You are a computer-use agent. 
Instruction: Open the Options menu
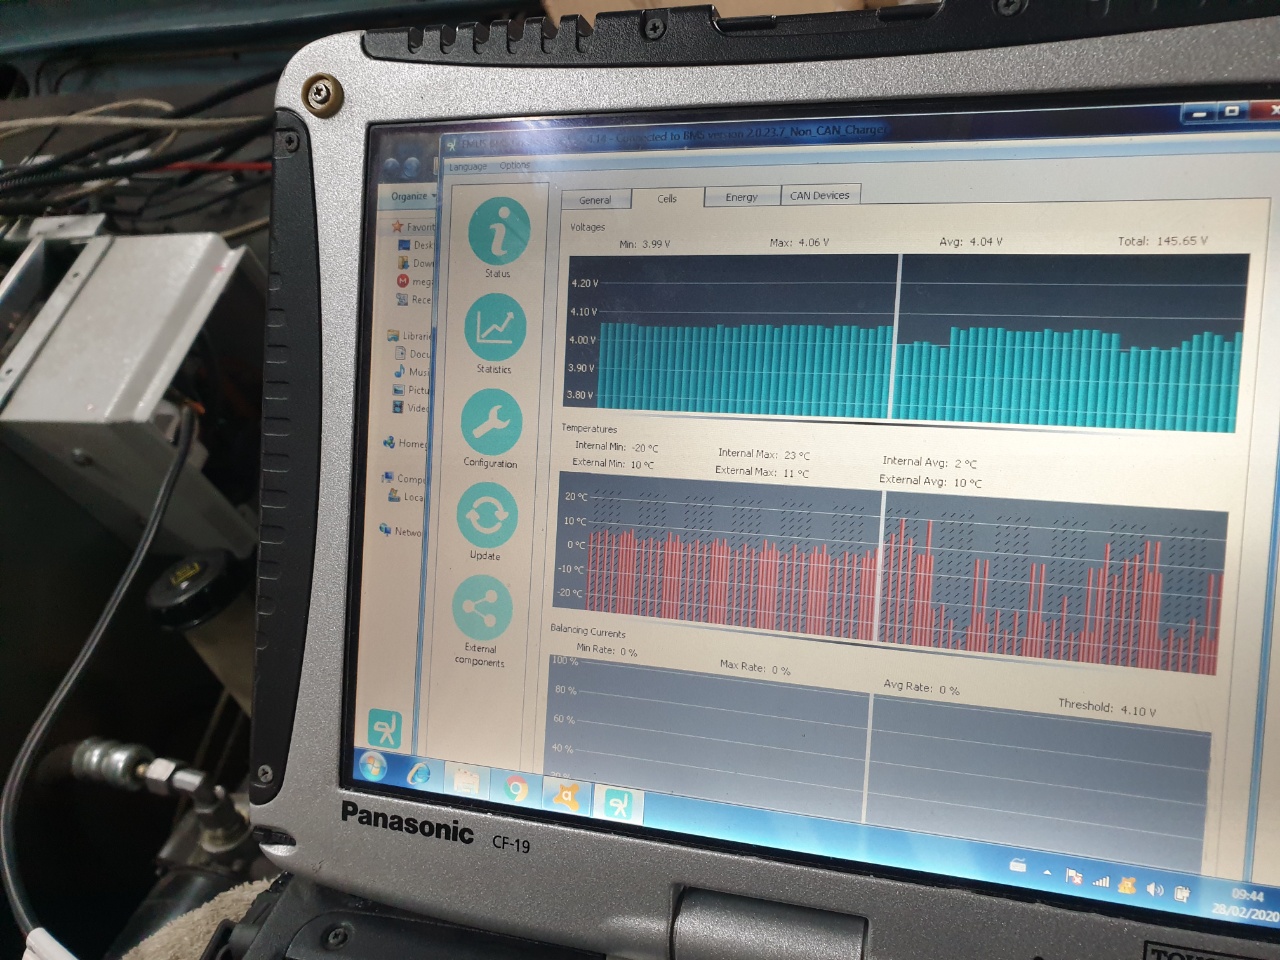(515, 166)
